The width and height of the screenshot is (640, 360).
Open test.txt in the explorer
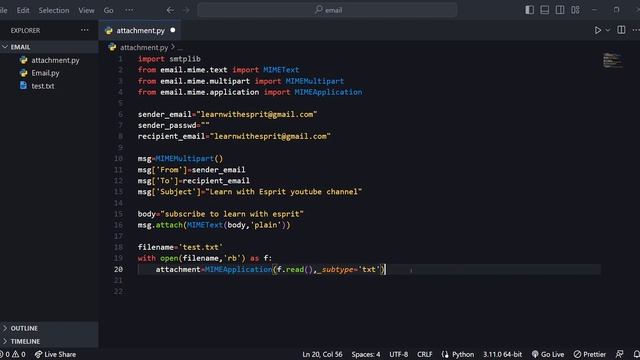tap(42, 86)
